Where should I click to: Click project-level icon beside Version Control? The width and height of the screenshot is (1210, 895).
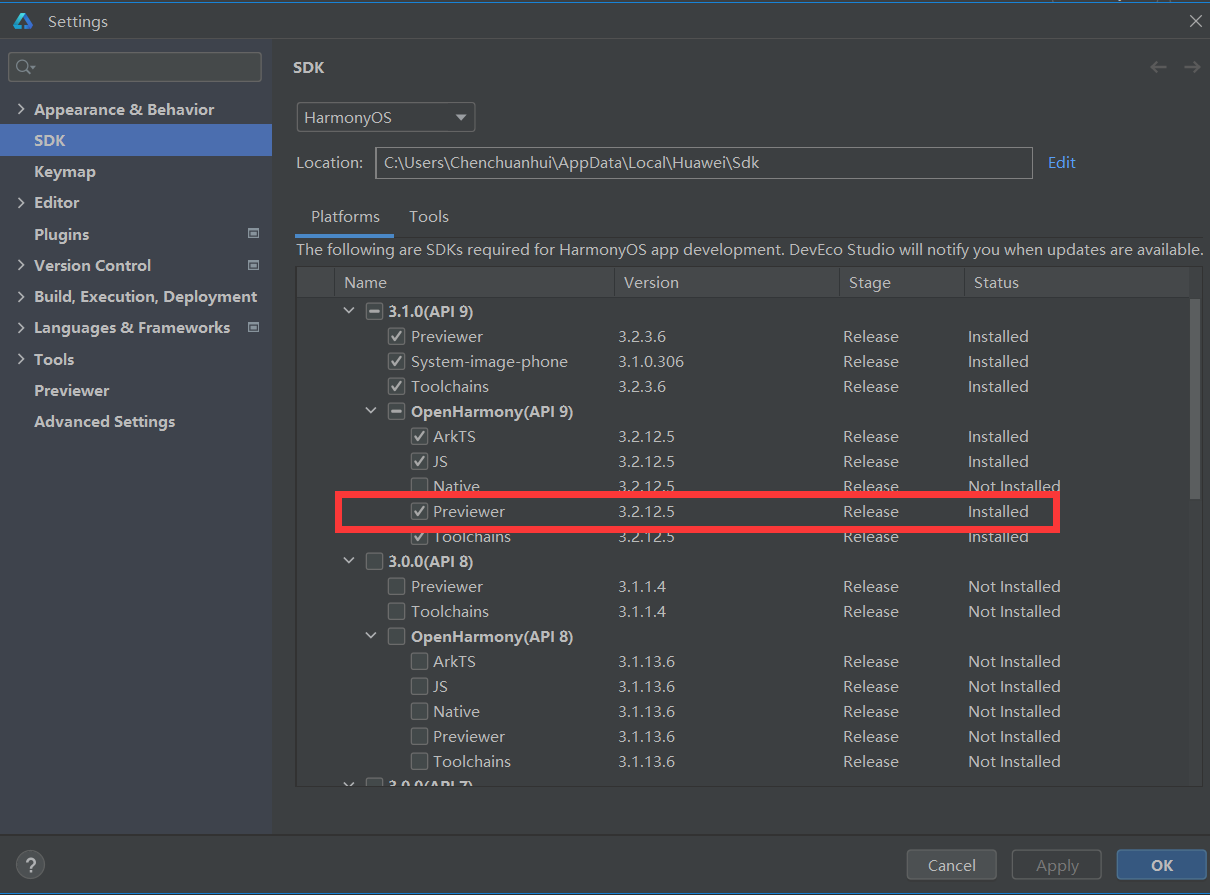pos(253,265)
